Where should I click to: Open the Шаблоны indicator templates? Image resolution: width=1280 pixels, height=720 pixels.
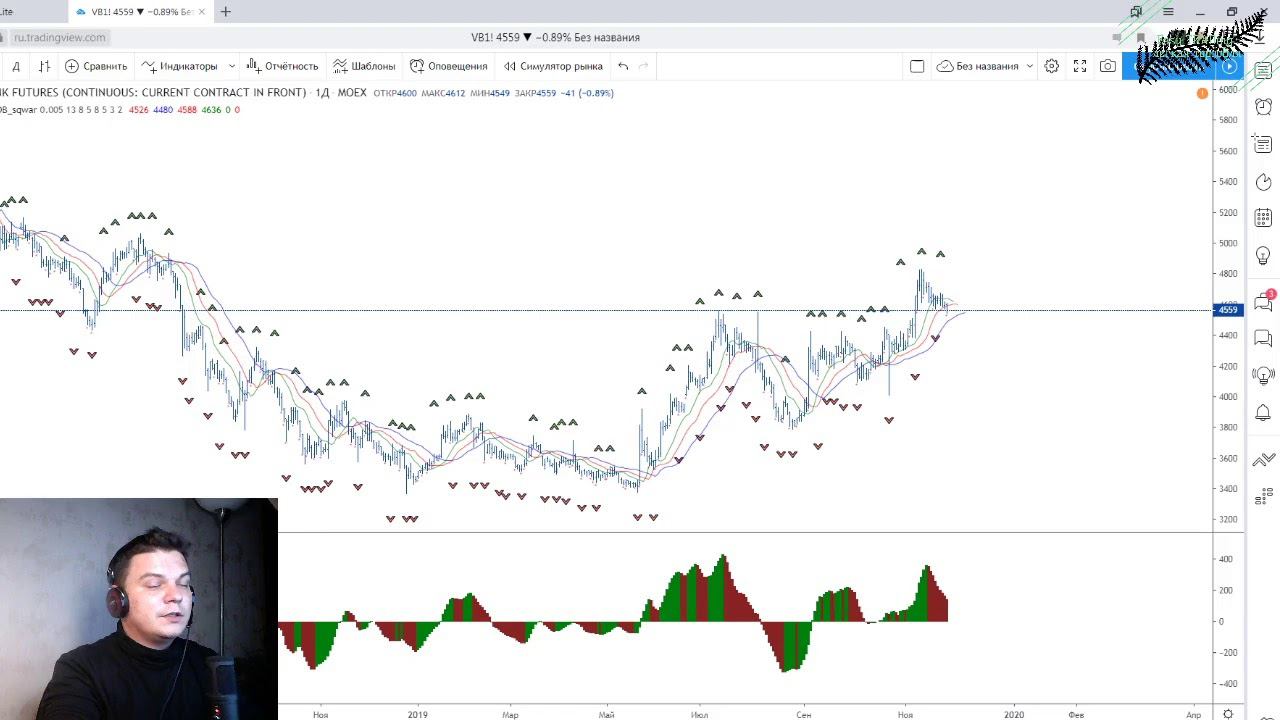[x=364, y=66]
